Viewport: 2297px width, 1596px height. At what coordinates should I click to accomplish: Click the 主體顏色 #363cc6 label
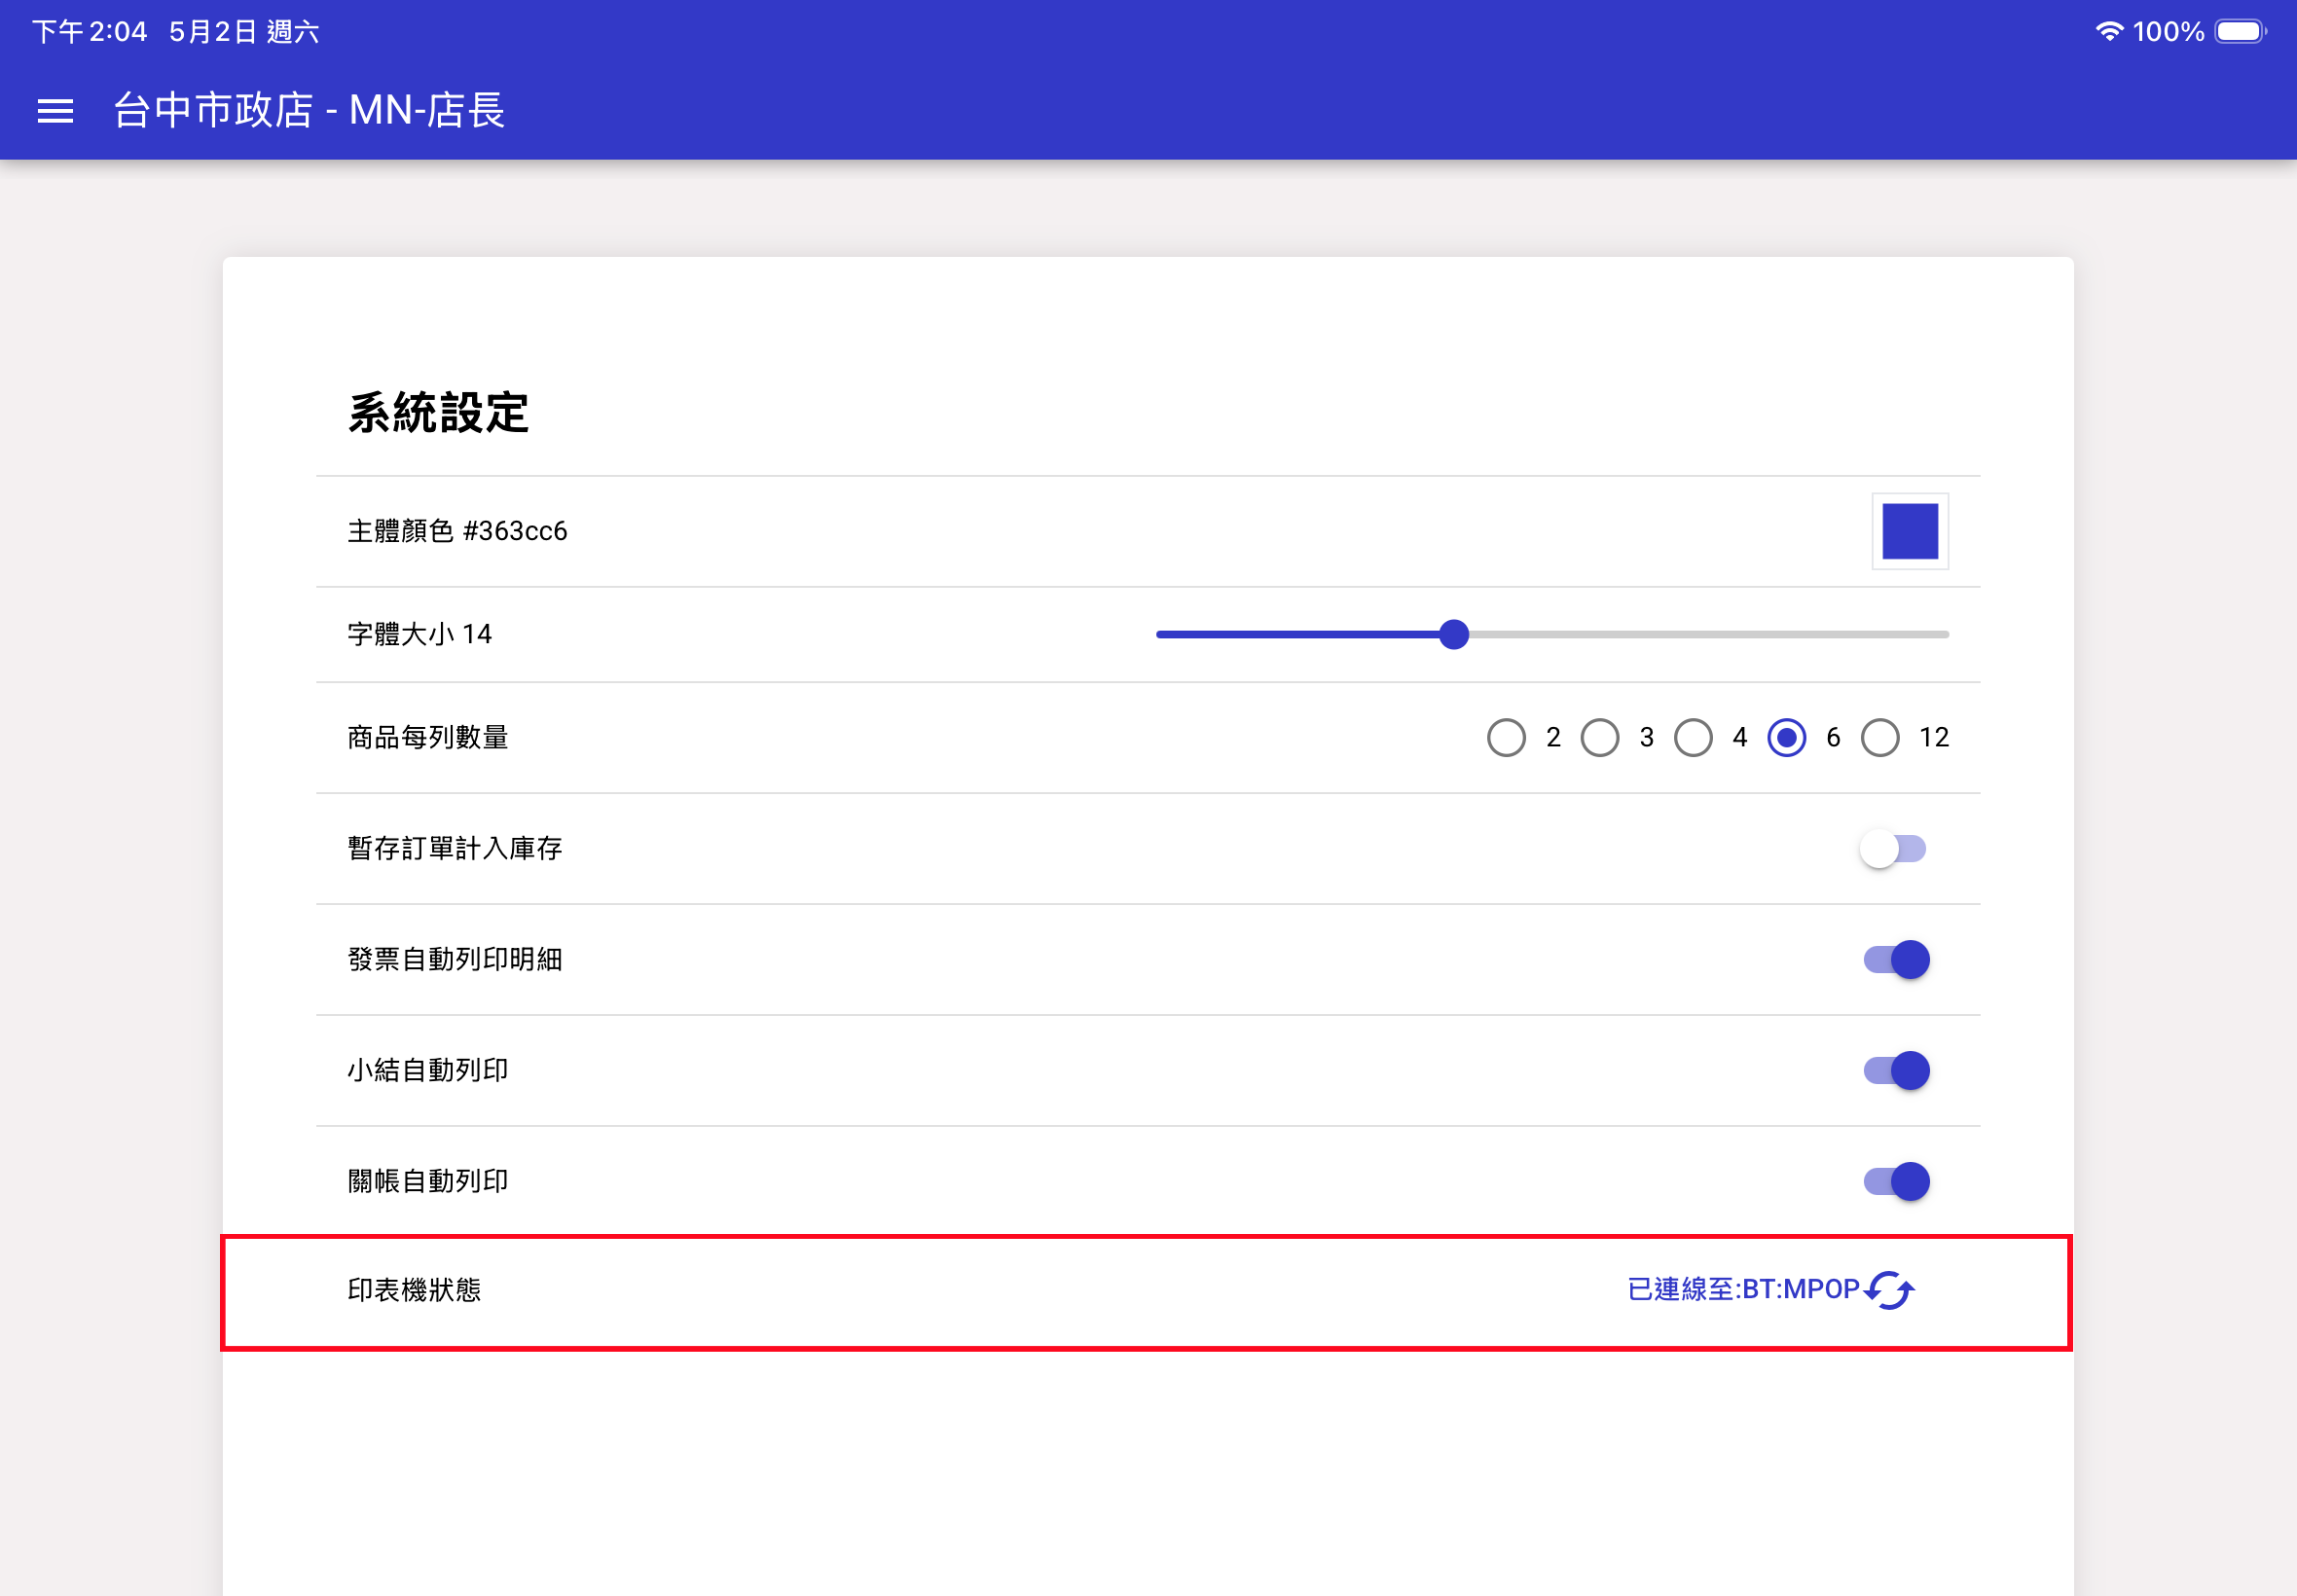457,531
